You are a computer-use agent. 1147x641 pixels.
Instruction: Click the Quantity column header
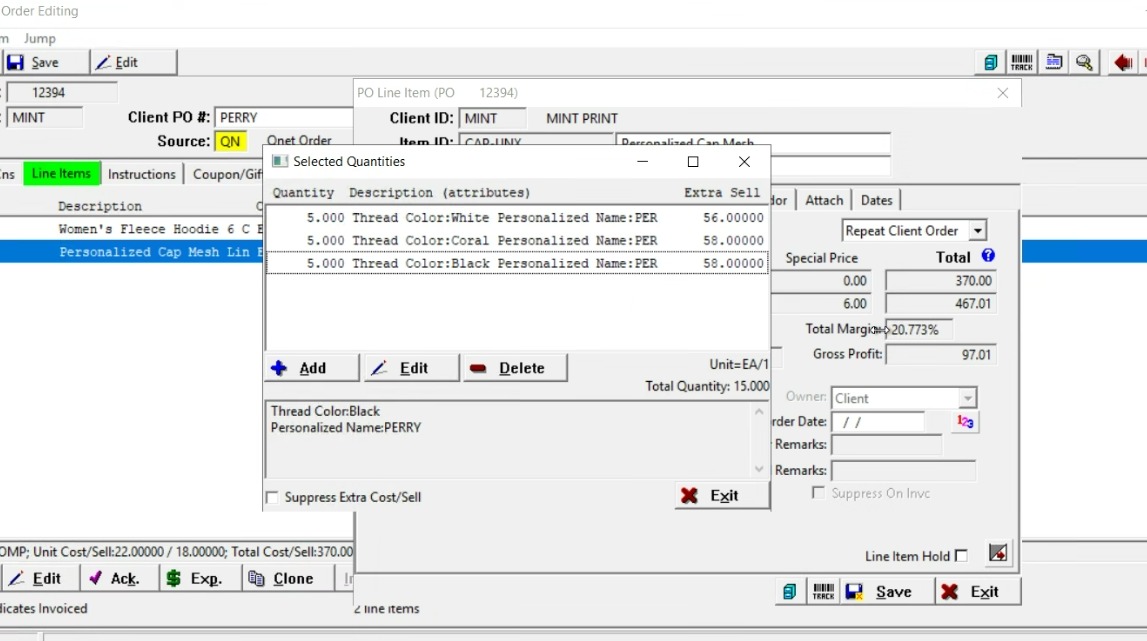pos(303,193)
